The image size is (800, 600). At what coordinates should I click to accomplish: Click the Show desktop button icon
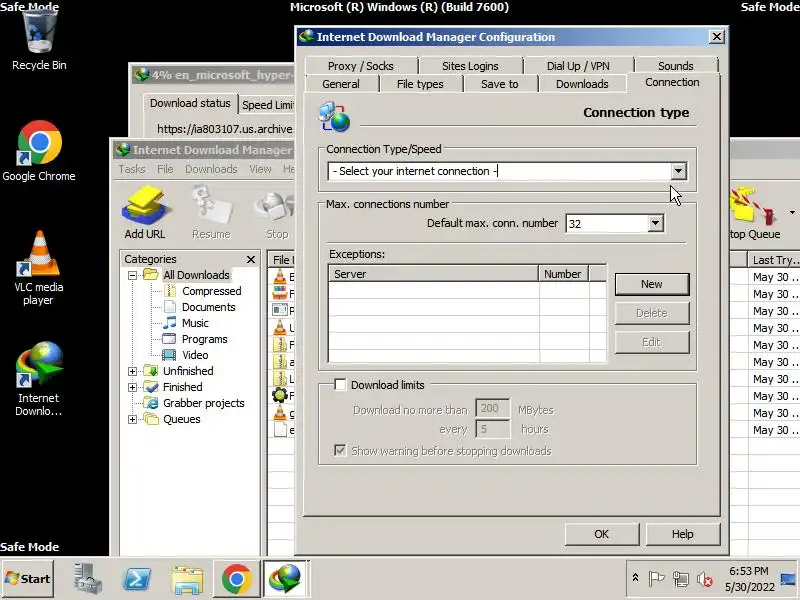(x=788, y=579)
